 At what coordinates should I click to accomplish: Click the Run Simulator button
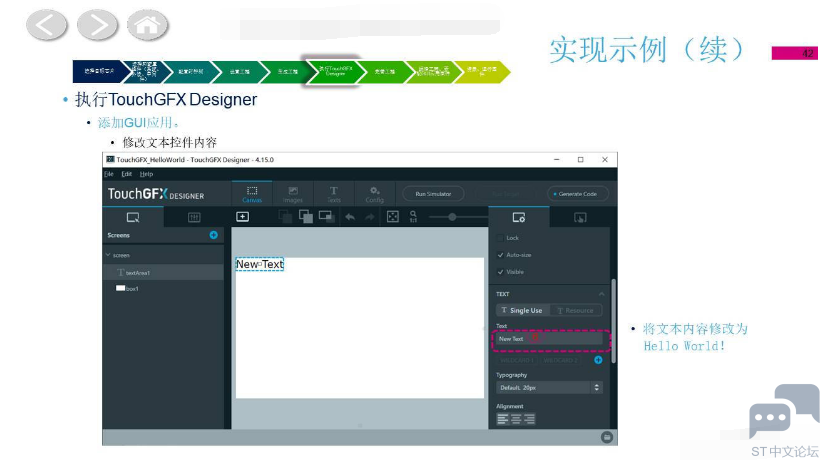[x=433, y=194]
